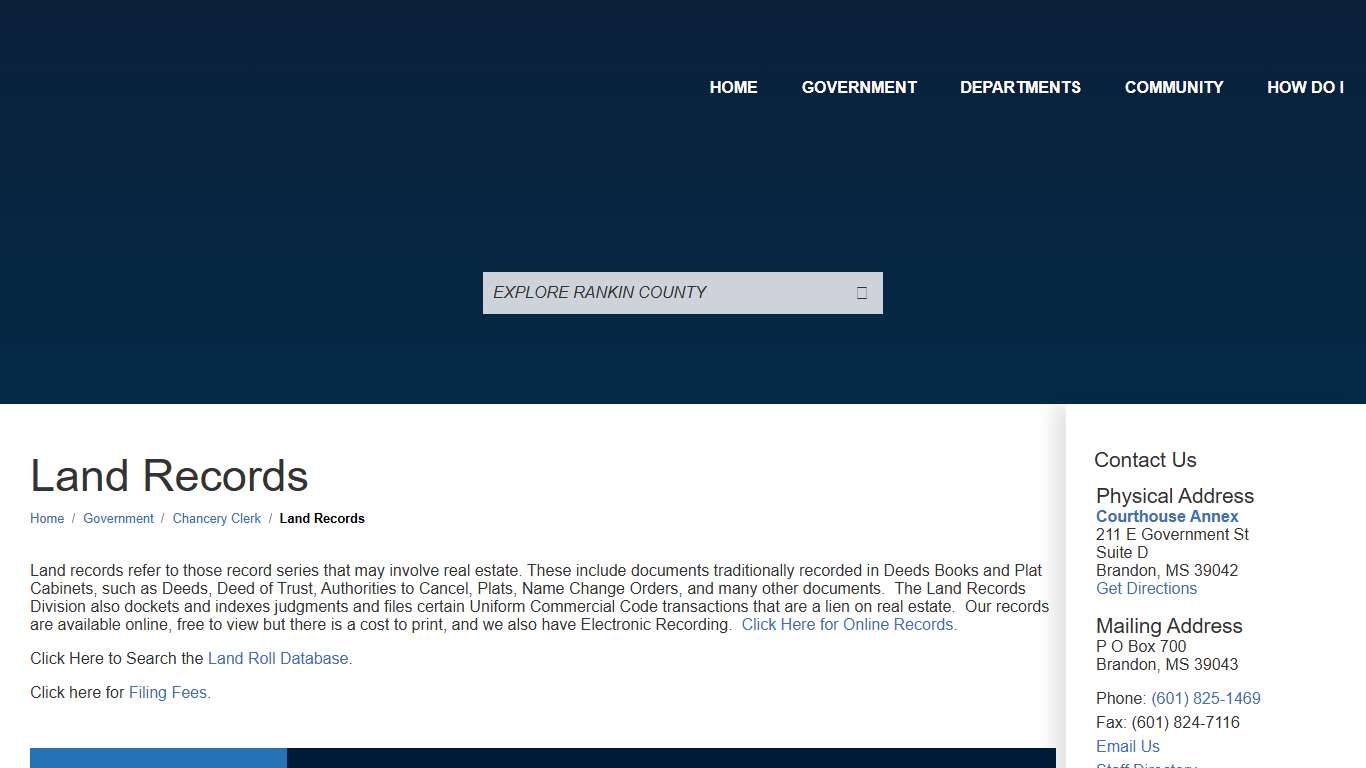Viewport: 1366px width, 768px height.
Task: Expand the COMMUNITY menu
Action: click(x=1174, y=87)
